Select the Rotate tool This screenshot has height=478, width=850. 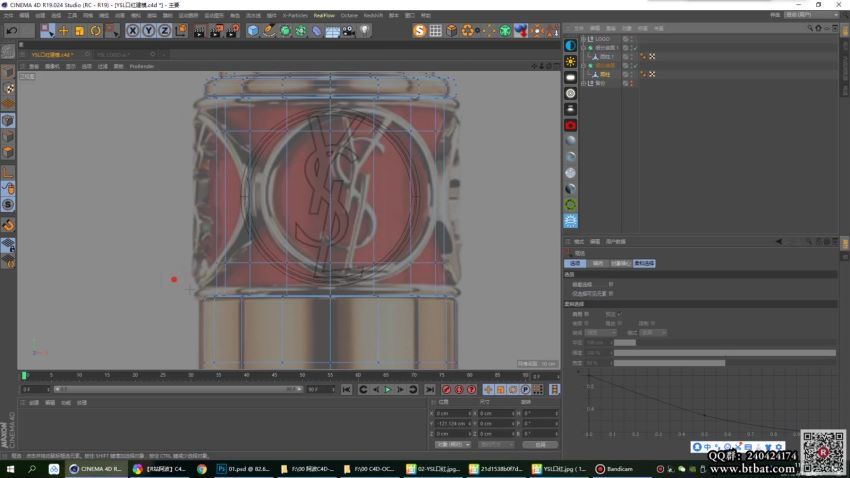click(95, 31)
